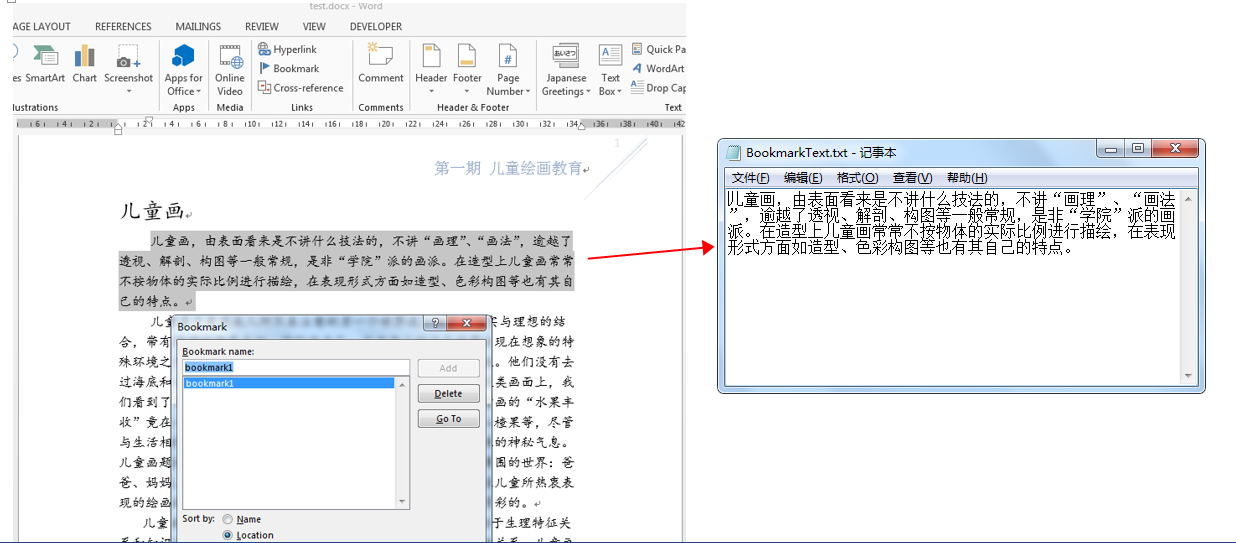The height and width of the screenshot is (543, 1236).
Task: Click Notepad scrollbar down arrow
Action: (x=1188, y=376)
